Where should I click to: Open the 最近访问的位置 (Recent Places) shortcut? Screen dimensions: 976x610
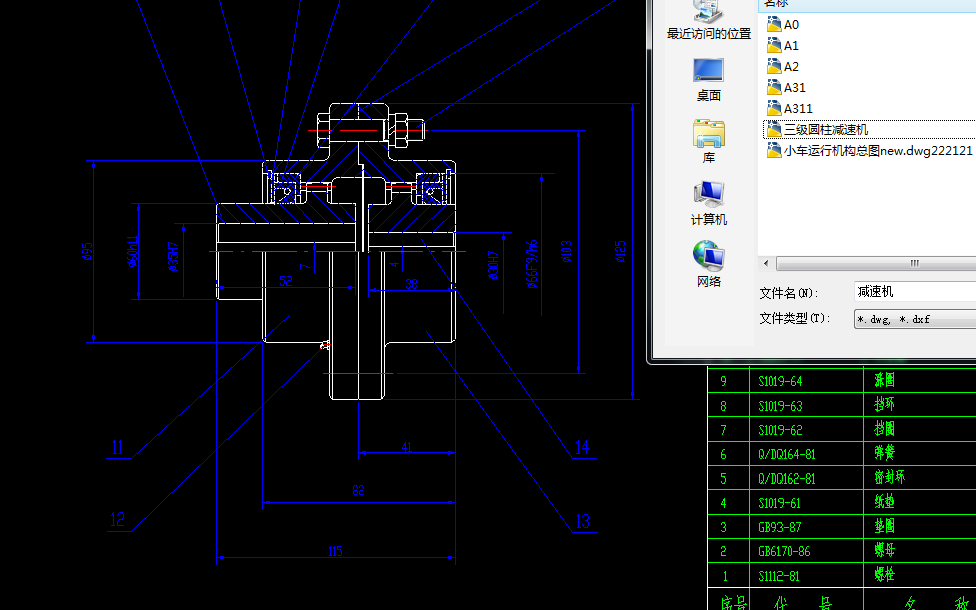pos(708,20)
